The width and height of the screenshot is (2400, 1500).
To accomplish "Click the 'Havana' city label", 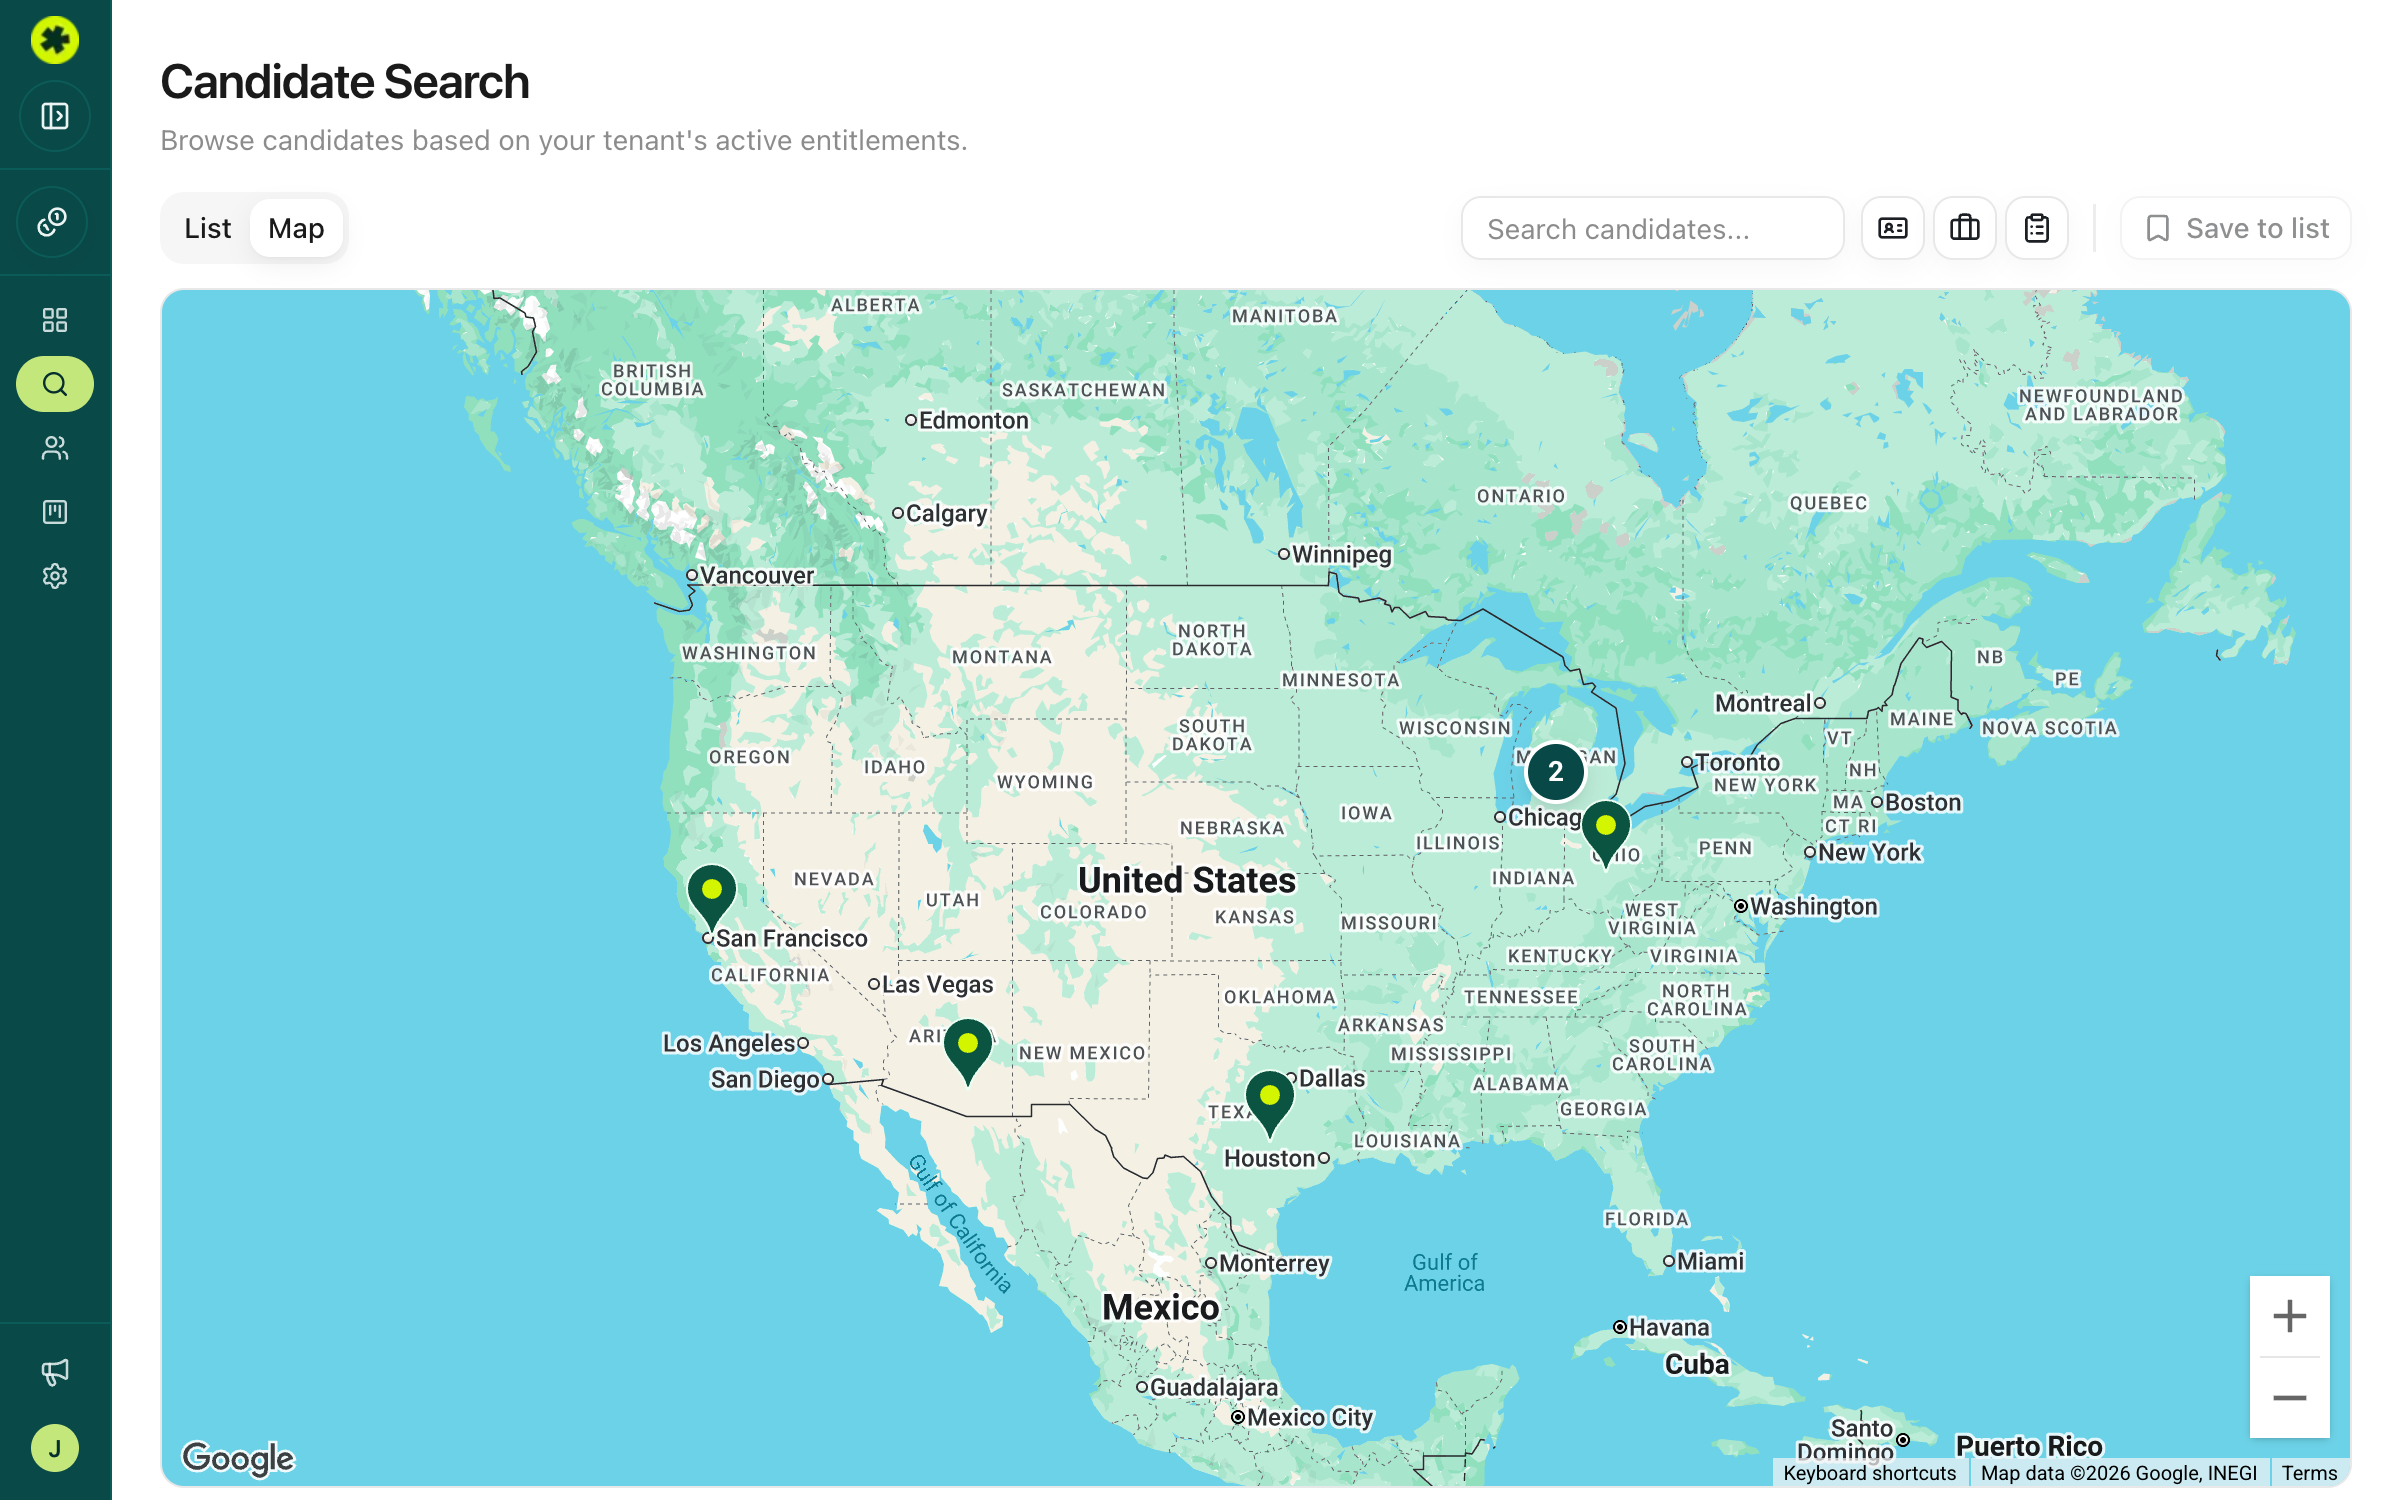I will [1669, 1327].
